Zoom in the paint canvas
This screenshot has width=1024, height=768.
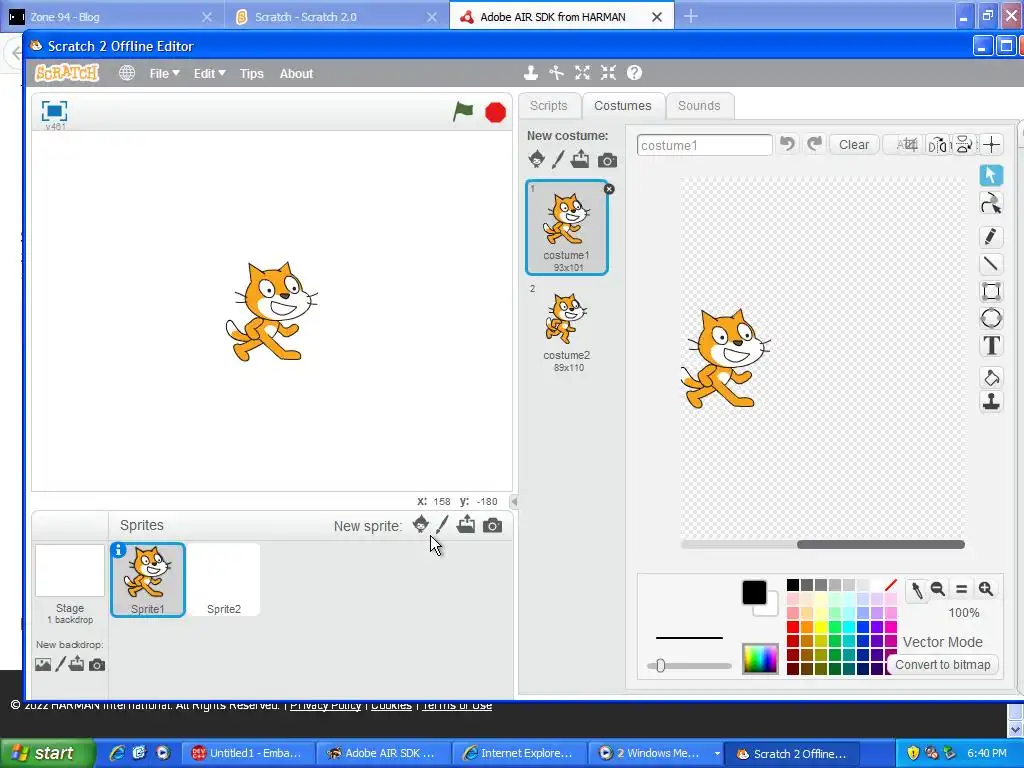(x=985, y=589)
